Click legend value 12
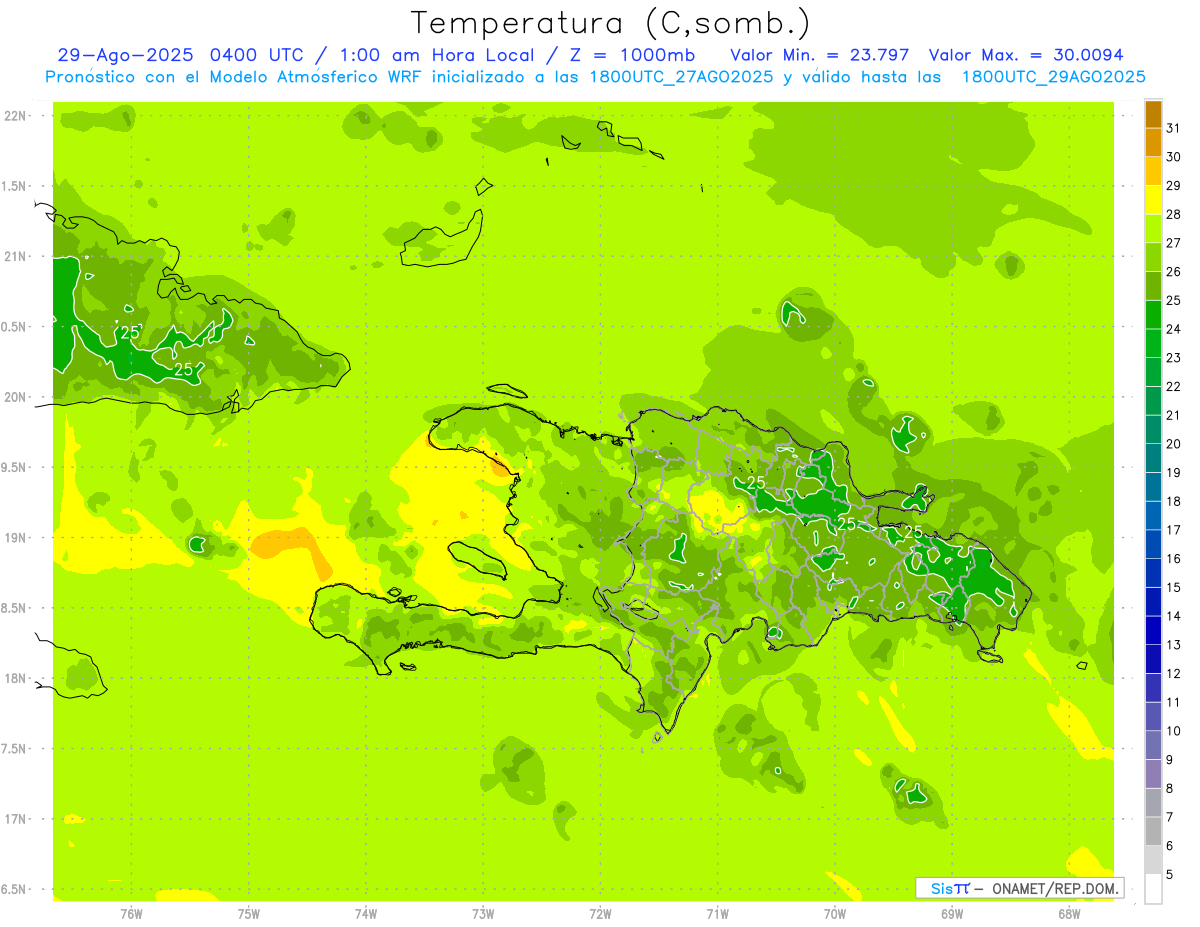 coord(1174,674)
